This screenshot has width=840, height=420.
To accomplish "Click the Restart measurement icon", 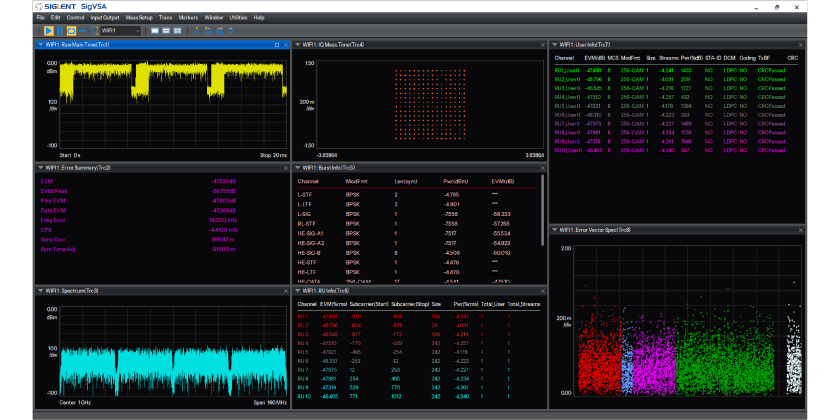I will tap(71, 31).
